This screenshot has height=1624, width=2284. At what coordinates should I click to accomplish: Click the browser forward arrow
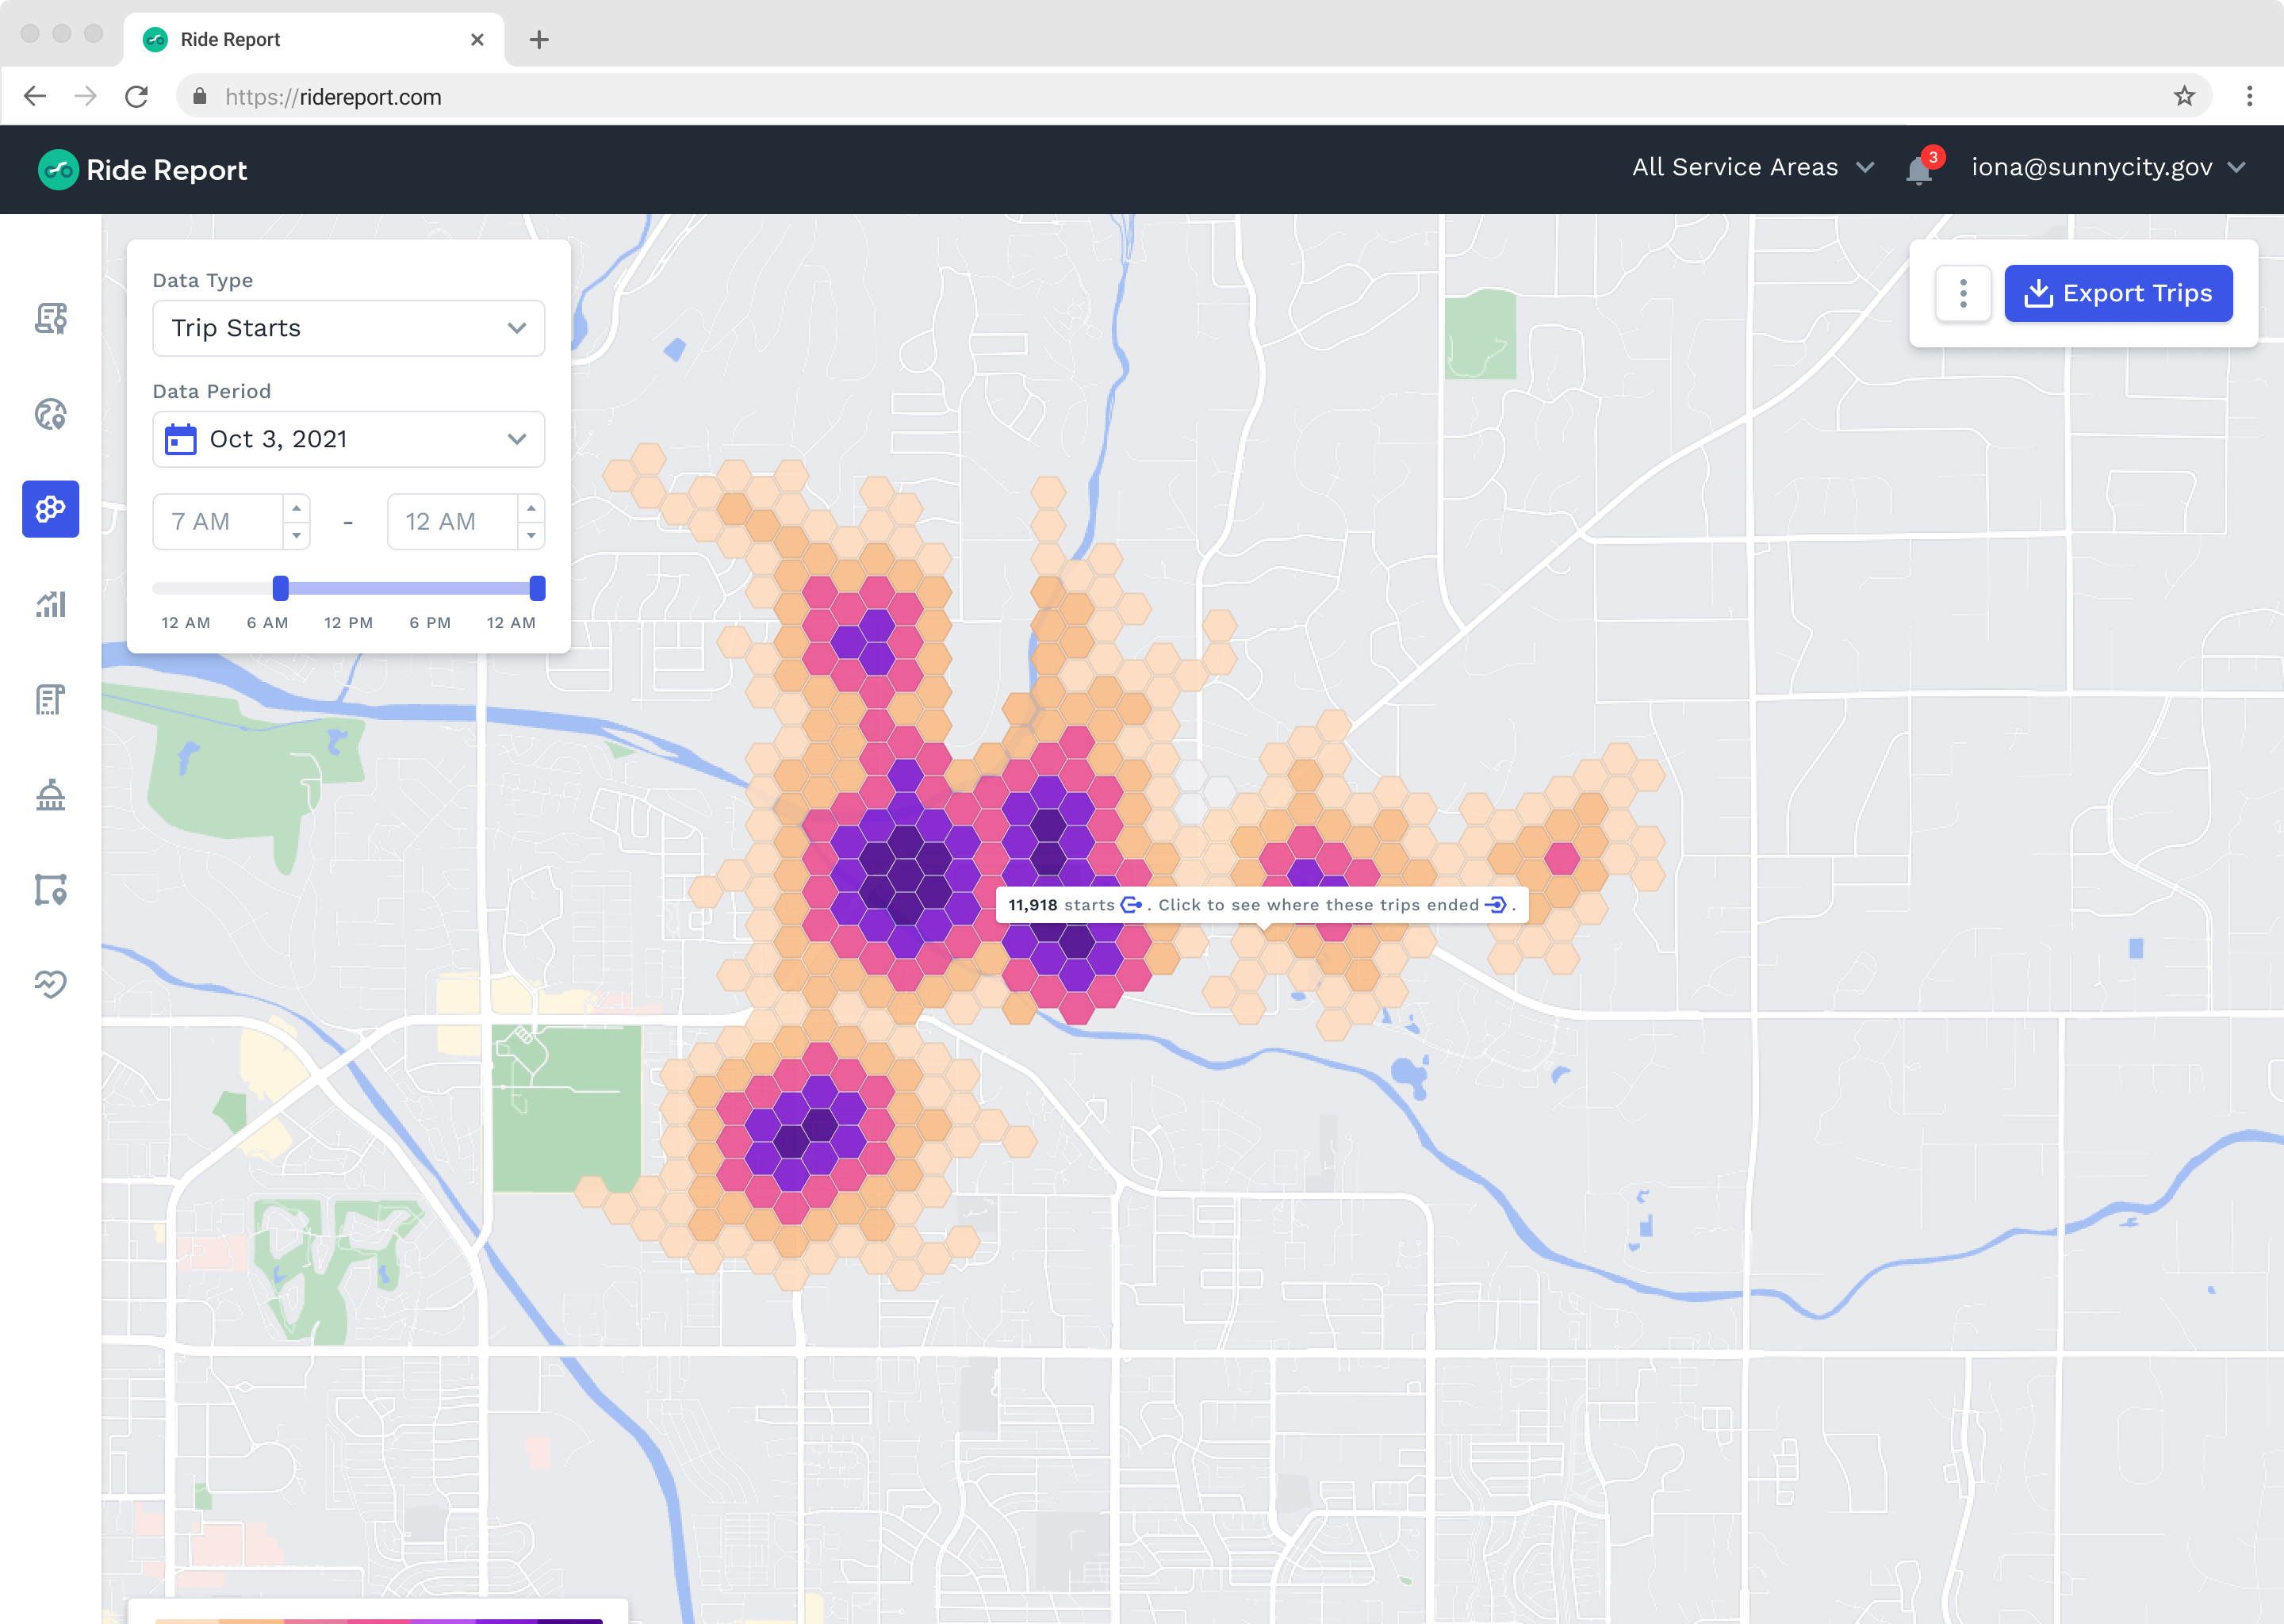point(86,96)
